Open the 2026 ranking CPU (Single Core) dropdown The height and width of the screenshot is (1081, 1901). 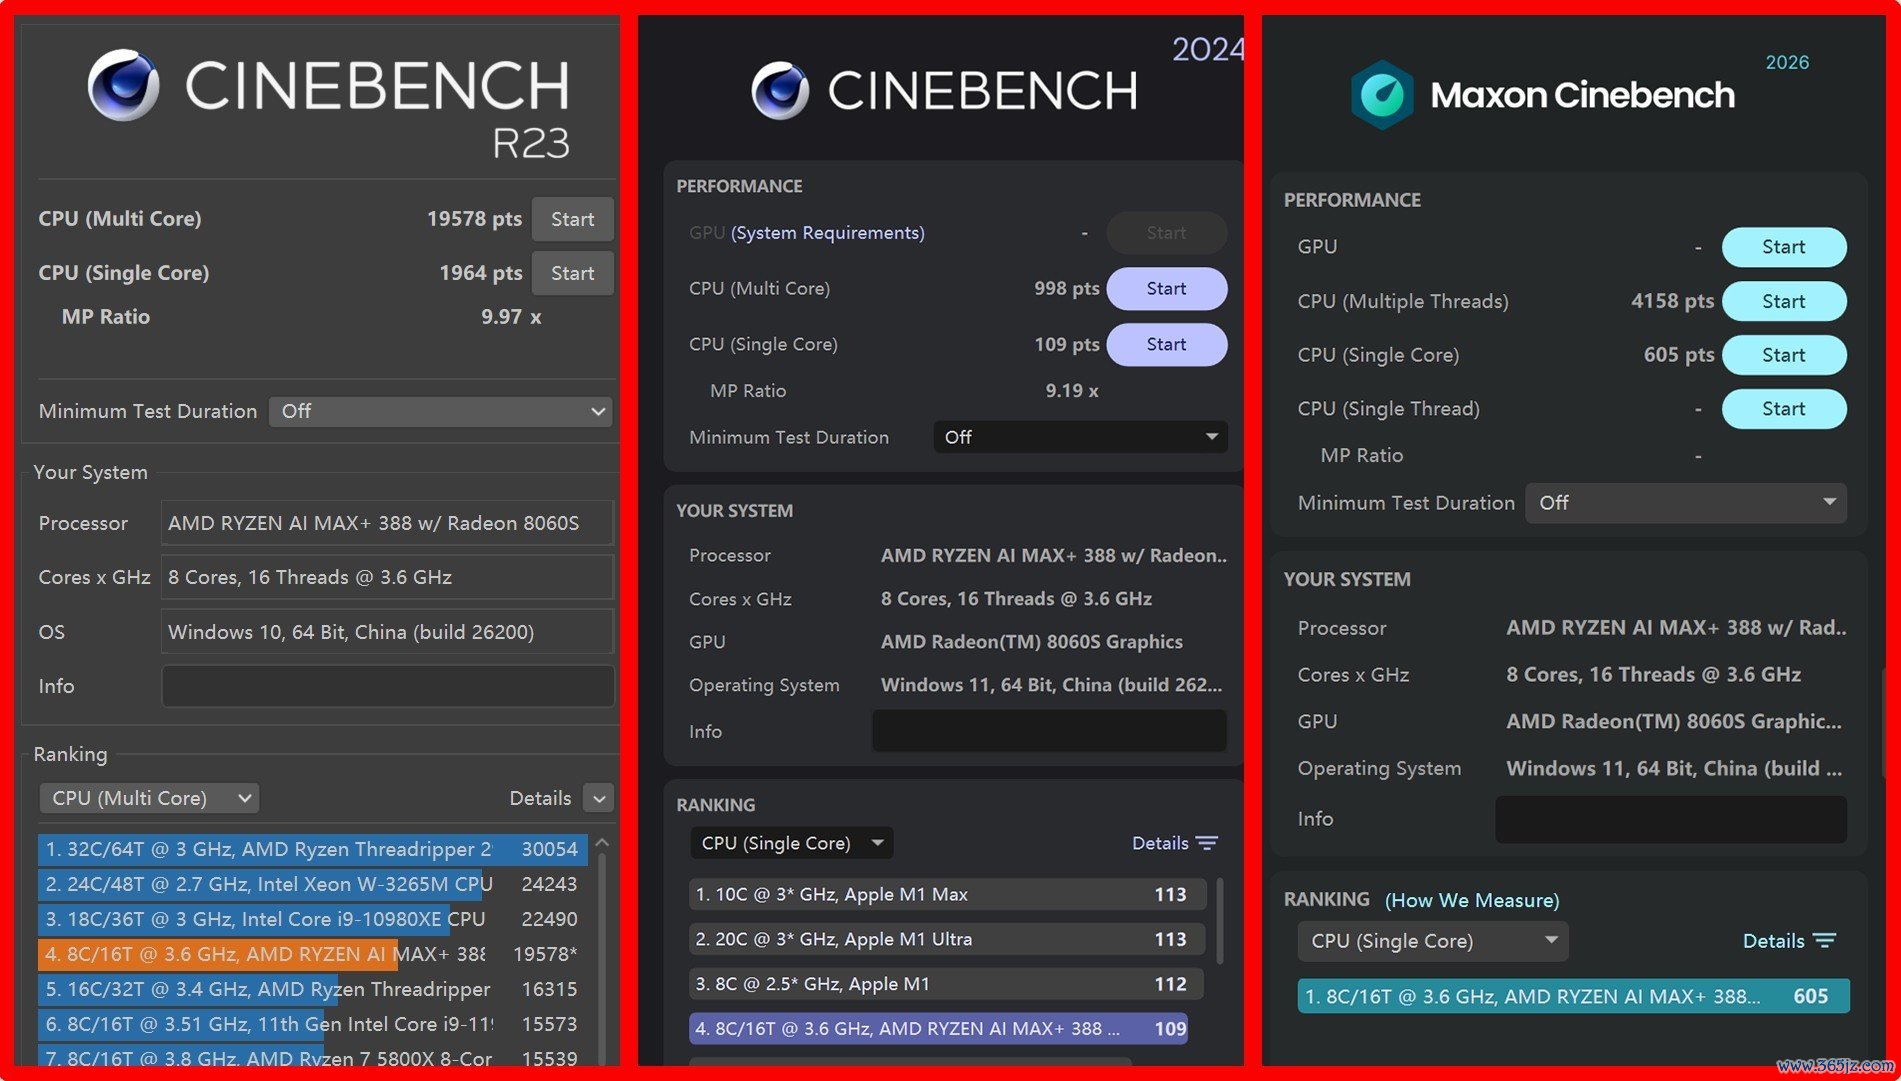tap(1432, 941)
